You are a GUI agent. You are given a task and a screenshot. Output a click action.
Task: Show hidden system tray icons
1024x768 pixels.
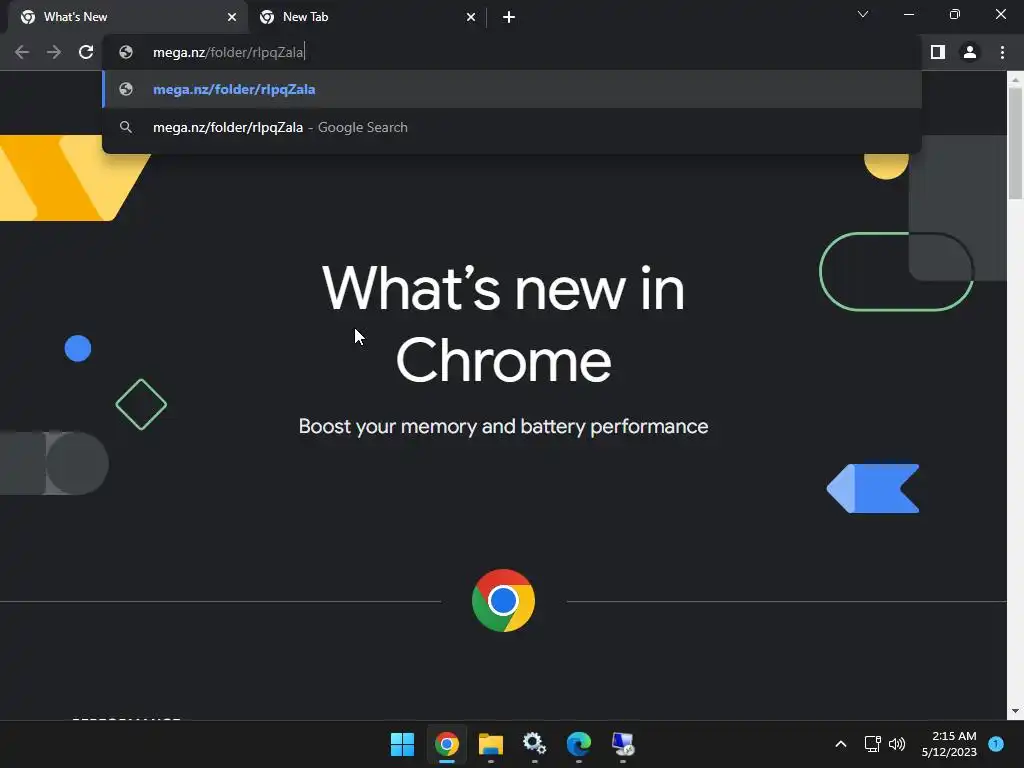click(x=841, y=744)
